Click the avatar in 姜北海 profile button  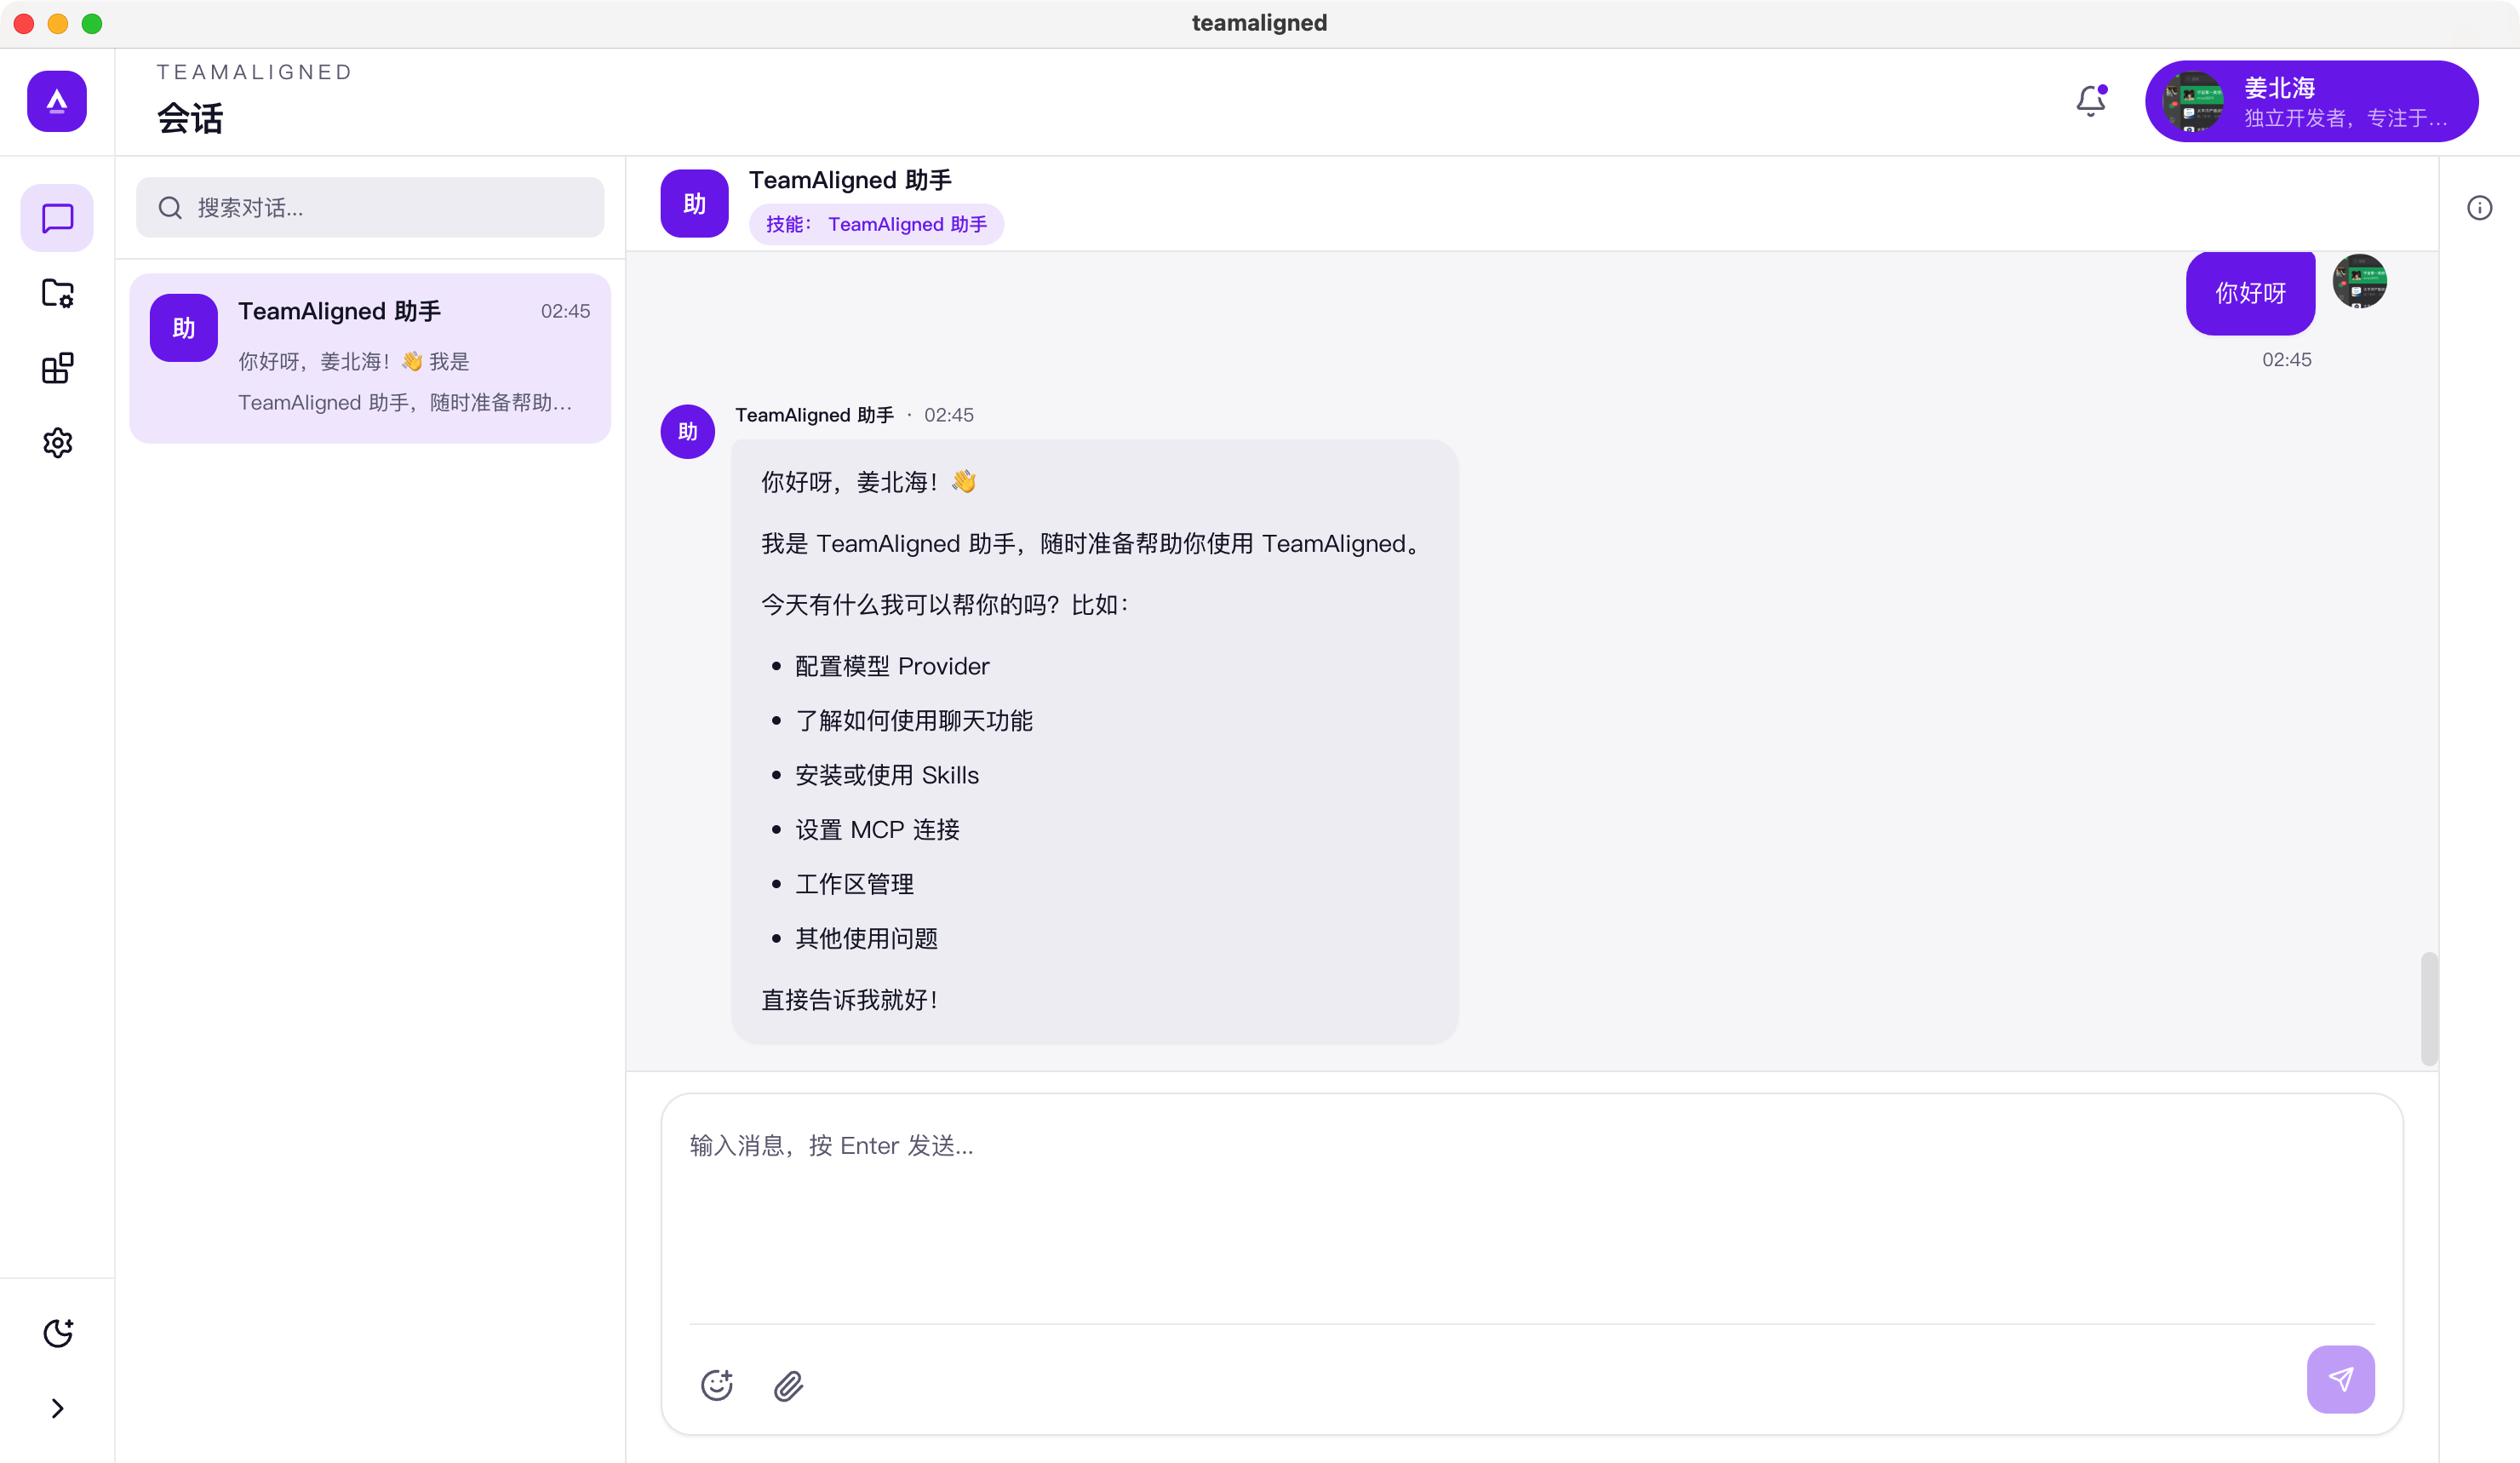point(2192,101)
